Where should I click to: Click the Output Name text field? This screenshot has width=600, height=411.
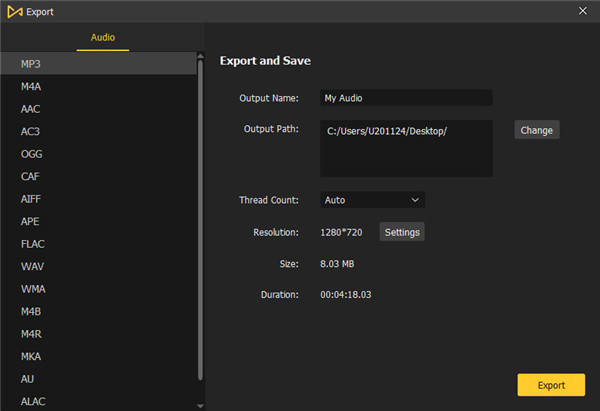click(405, 98)
